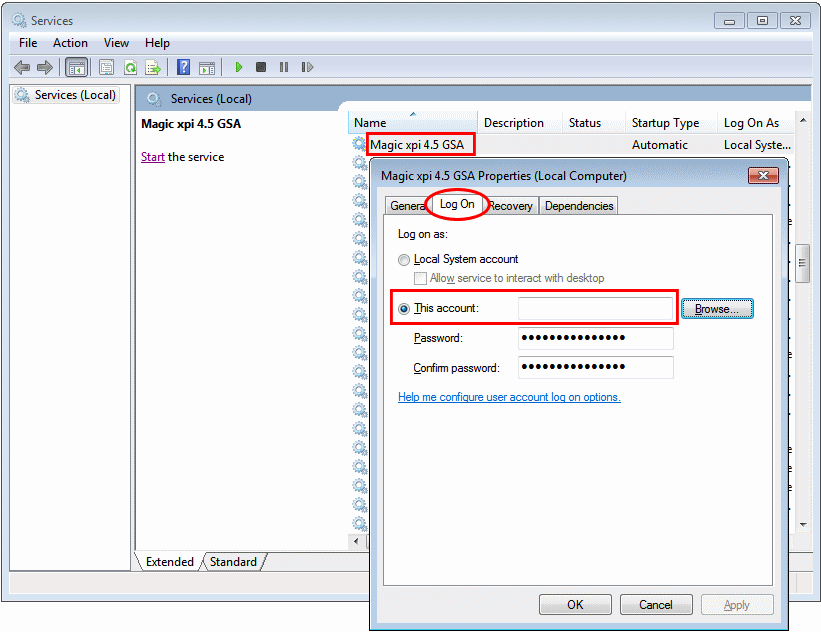The height and width of the screenshot is (632, 821).
Task: Switch to the Dependencies tab
Action: [x=579, y=205]
